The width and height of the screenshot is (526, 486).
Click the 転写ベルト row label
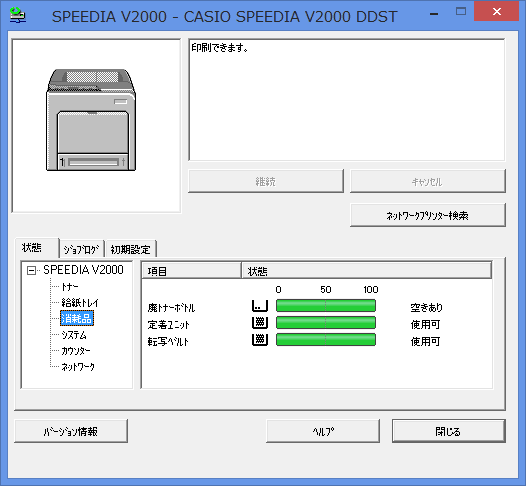[x=168, y=341]
